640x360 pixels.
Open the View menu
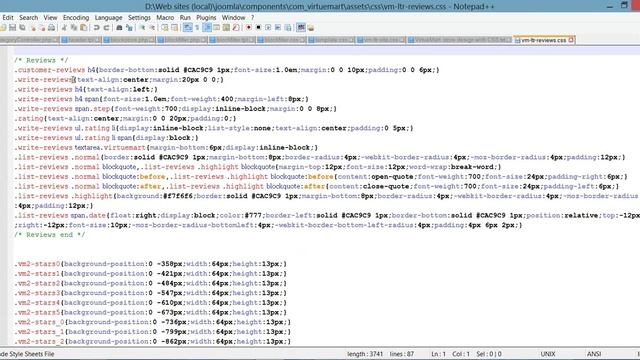pos(50,18)
